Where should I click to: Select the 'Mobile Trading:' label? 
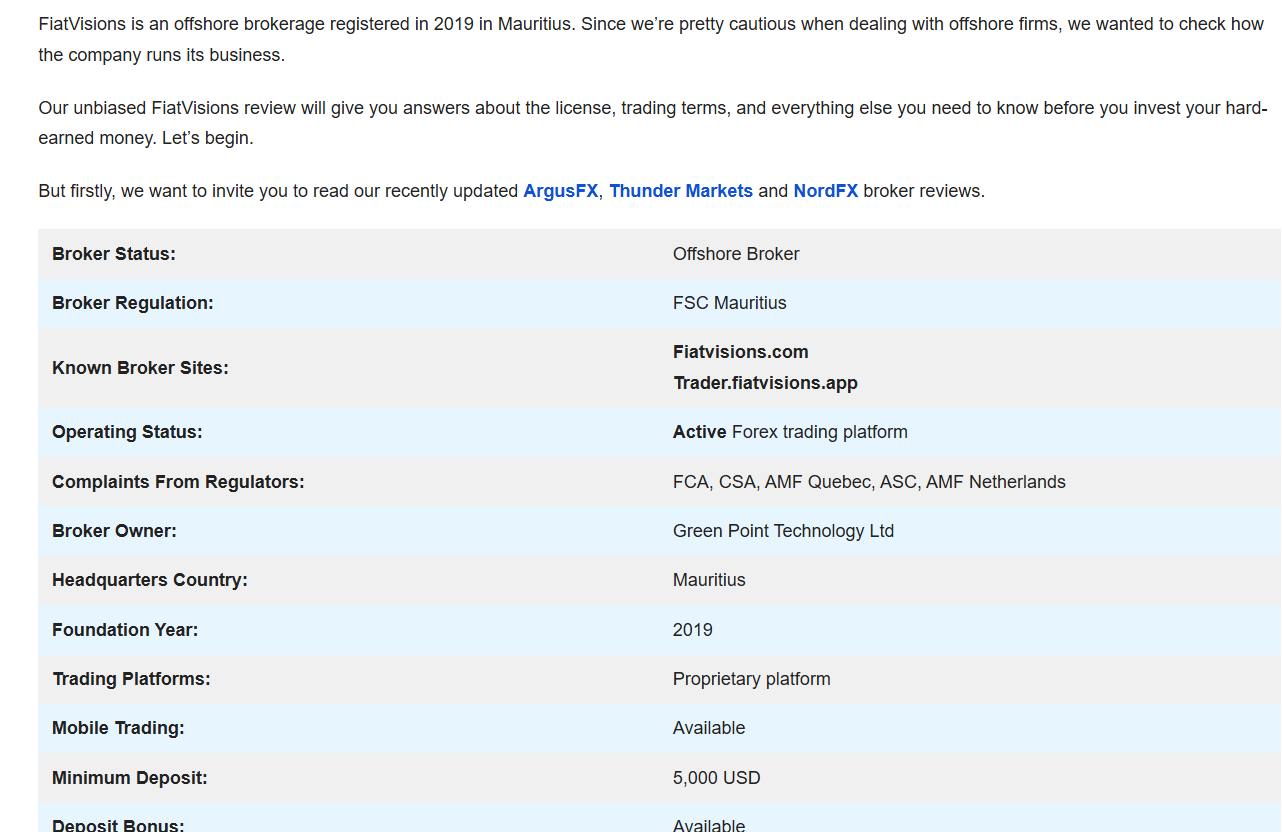[118, 728]
